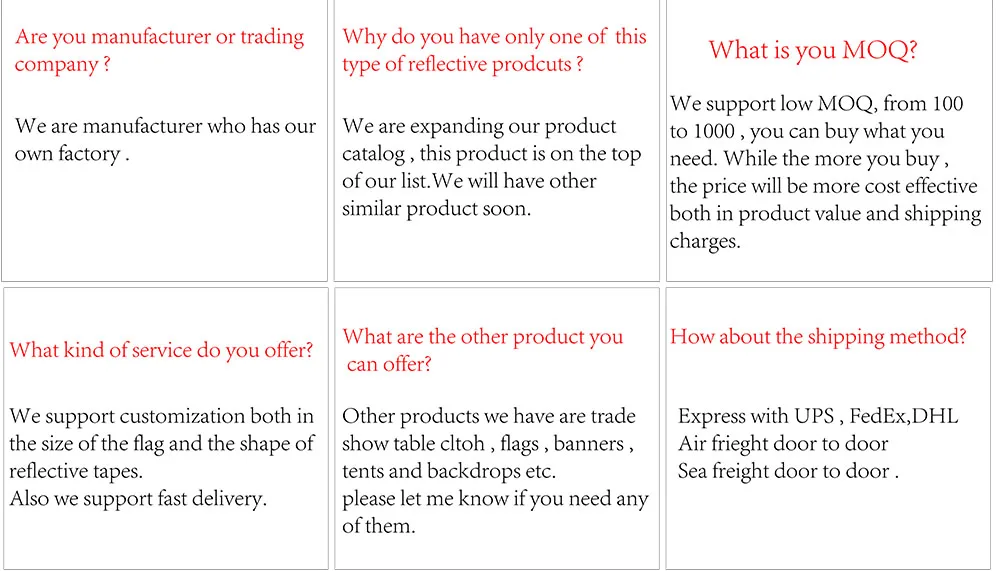Click the 'Air freight door to door' line
This screenshot has height=571, width=1000.
(x=783, y=444)
